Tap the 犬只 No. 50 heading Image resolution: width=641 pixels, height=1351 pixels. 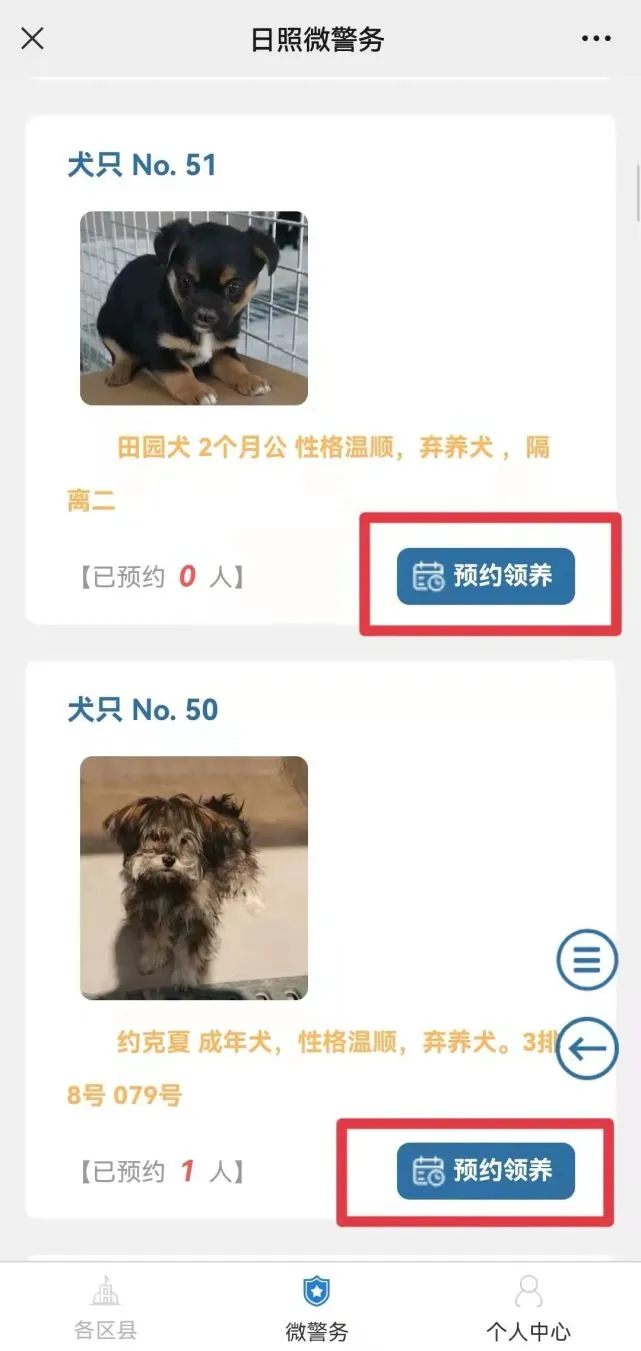[142, 710]
